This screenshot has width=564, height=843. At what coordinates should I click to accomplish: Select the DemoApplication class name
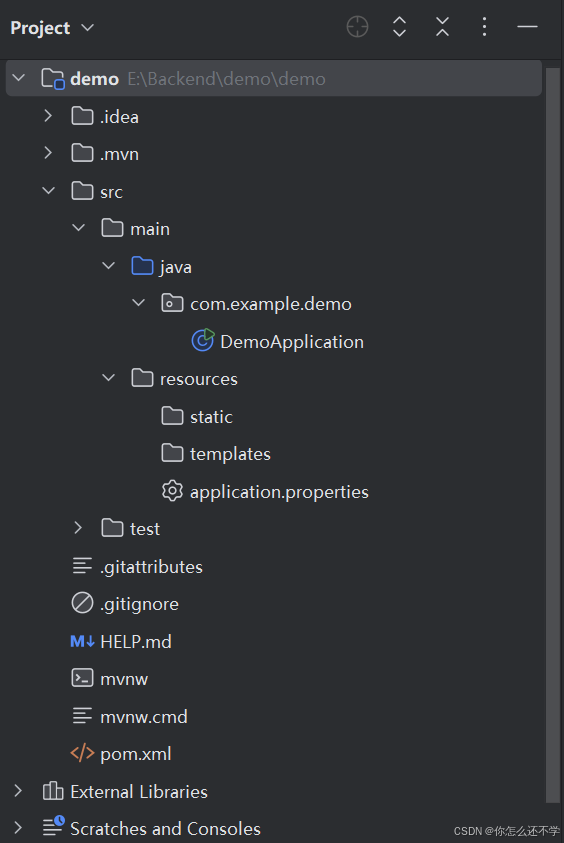pyautogui.click(x=292, y=342)
